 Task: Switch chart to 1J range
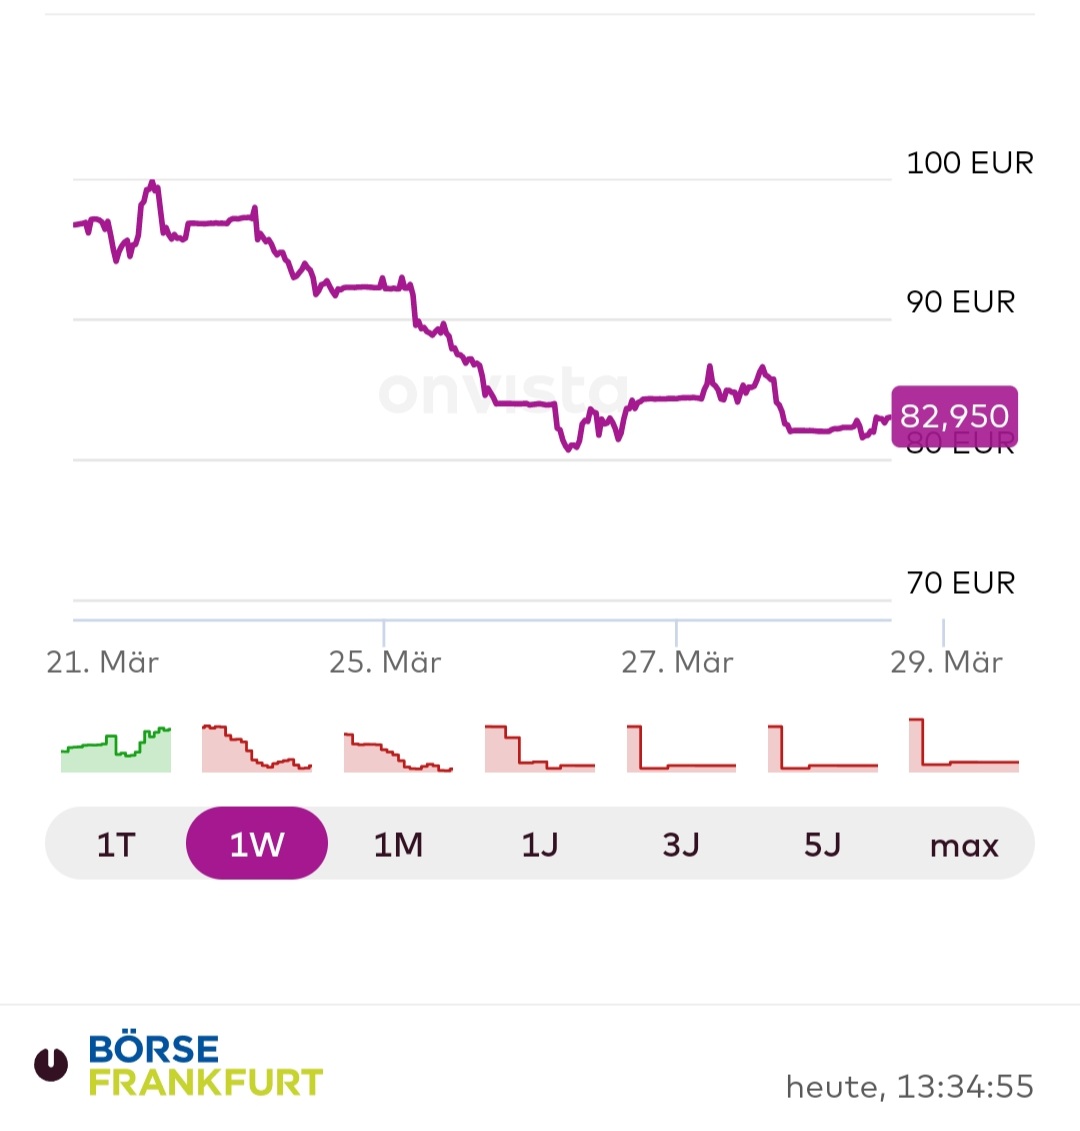[540, 845]
